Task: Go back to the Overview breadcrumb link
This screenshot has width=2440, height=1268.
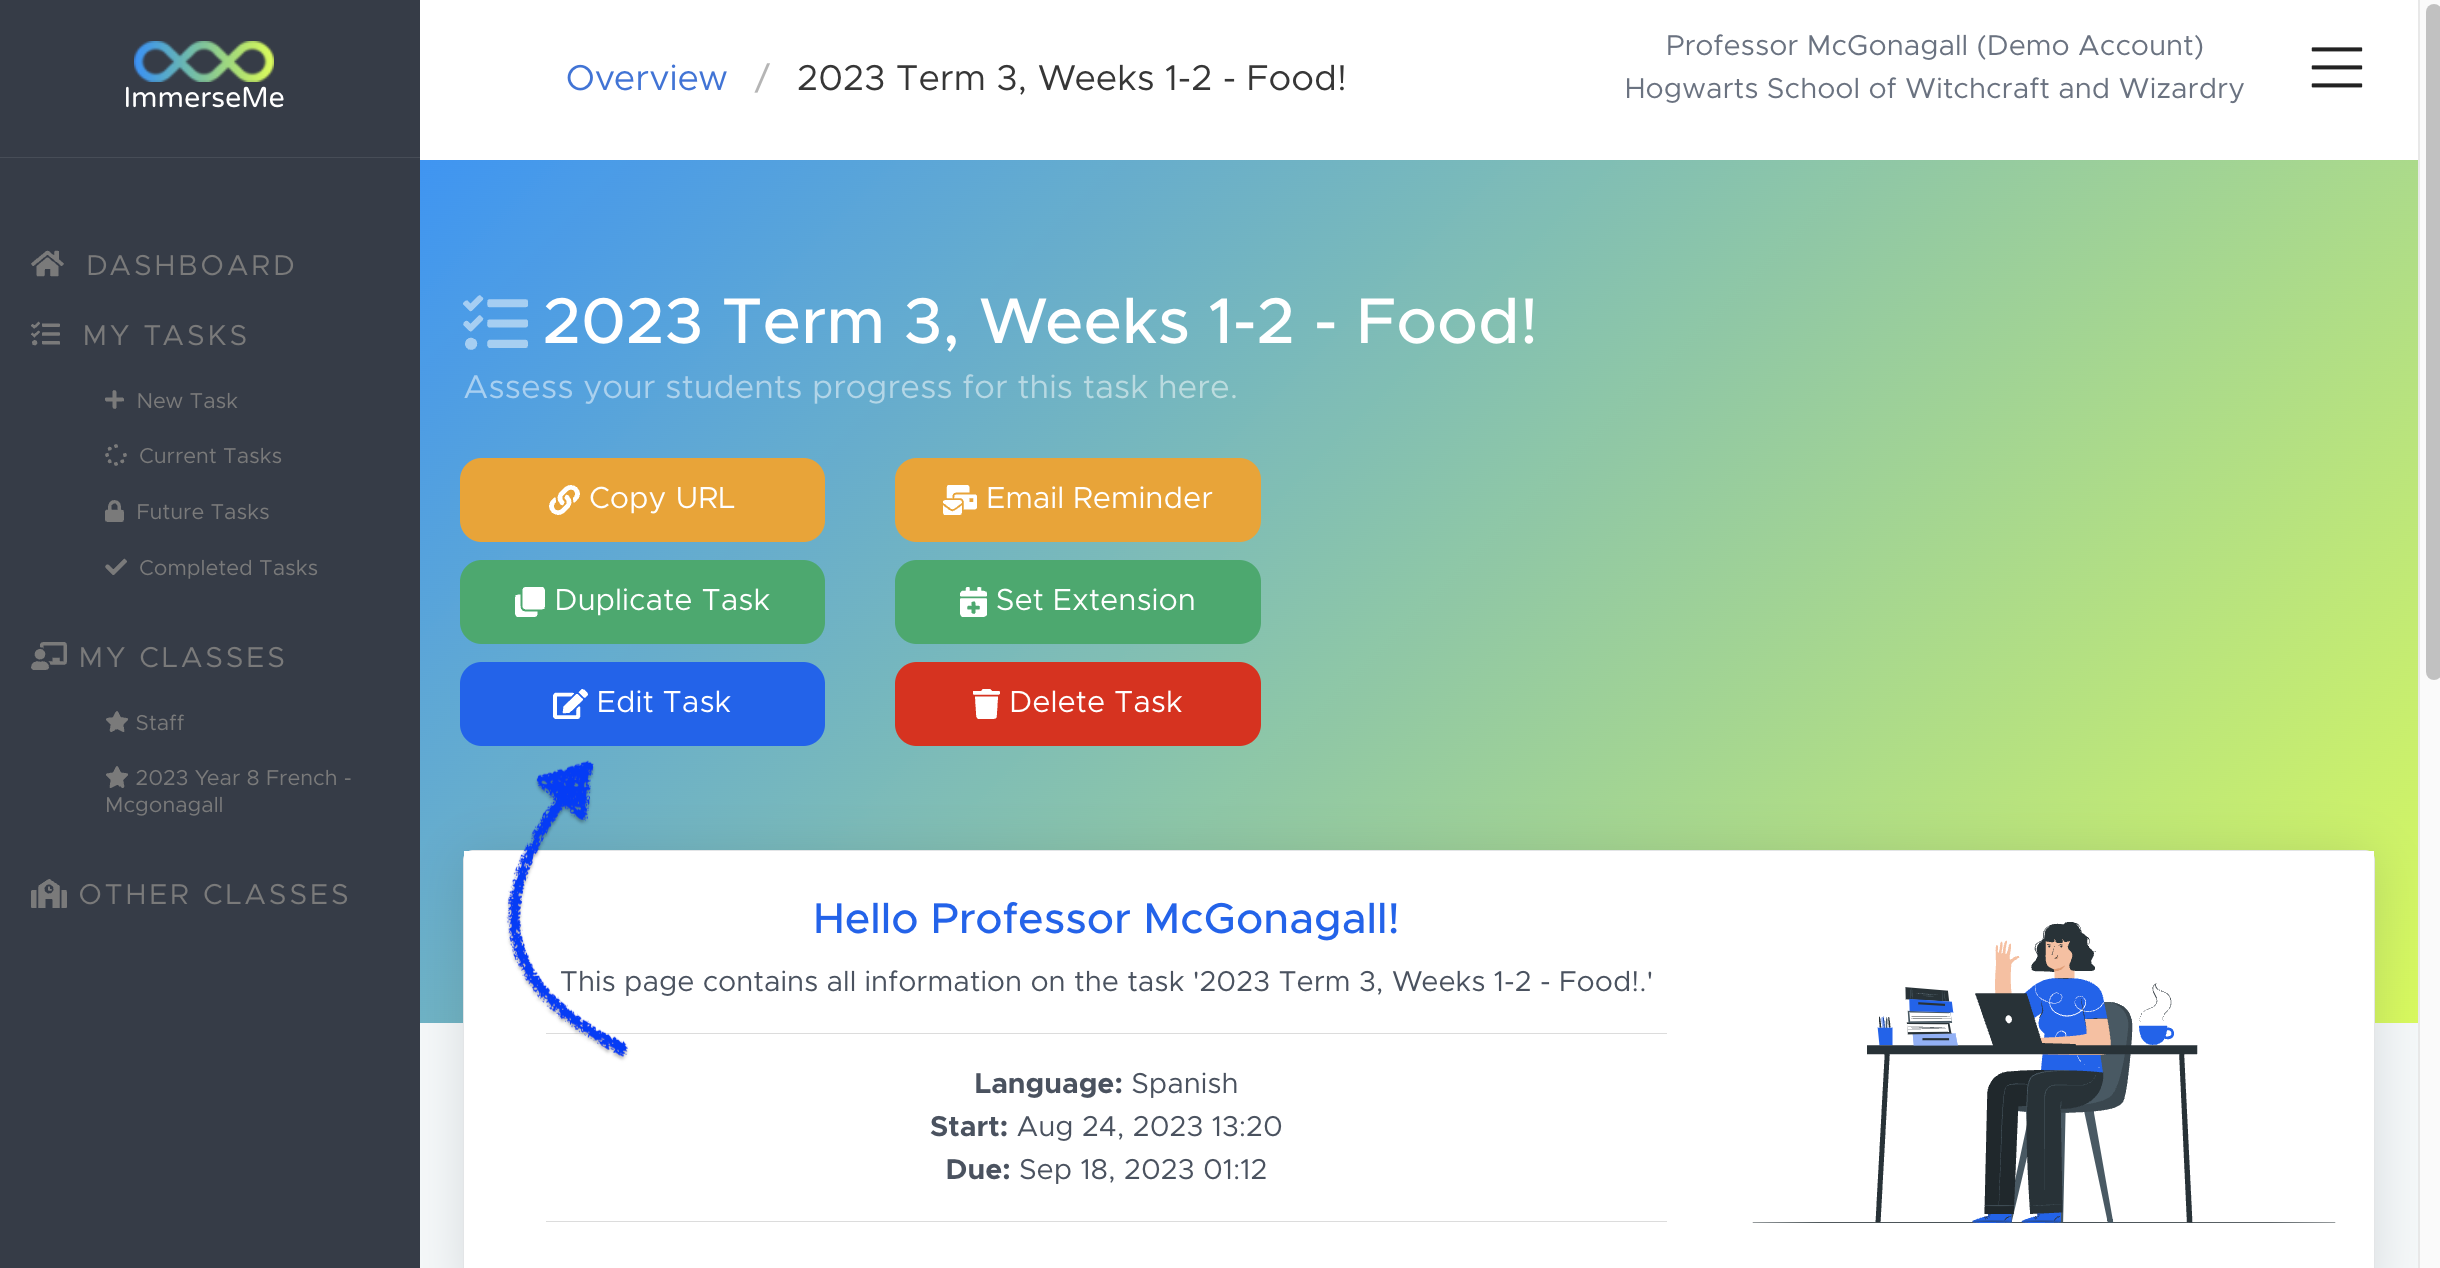Action: [646, 78]
